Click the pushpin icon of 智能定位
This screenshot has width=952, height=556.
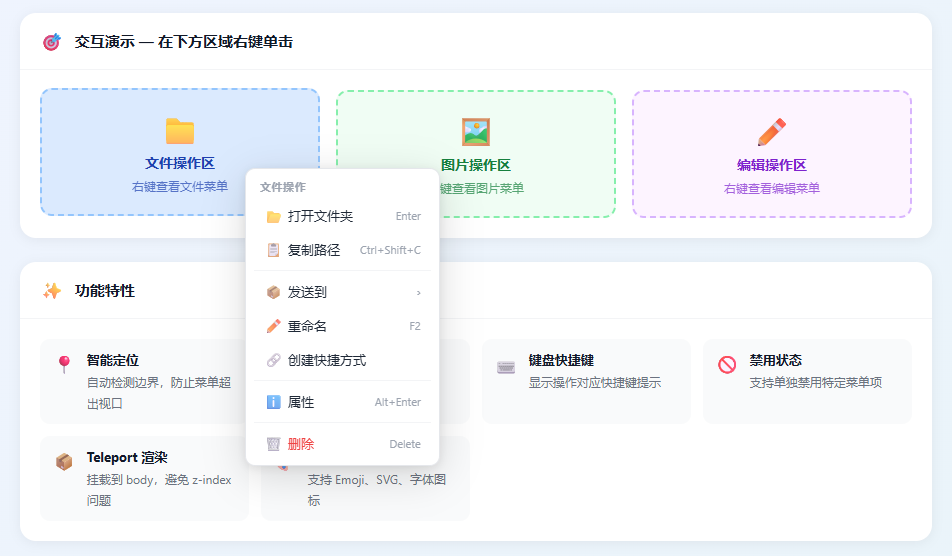pos(64,364)
